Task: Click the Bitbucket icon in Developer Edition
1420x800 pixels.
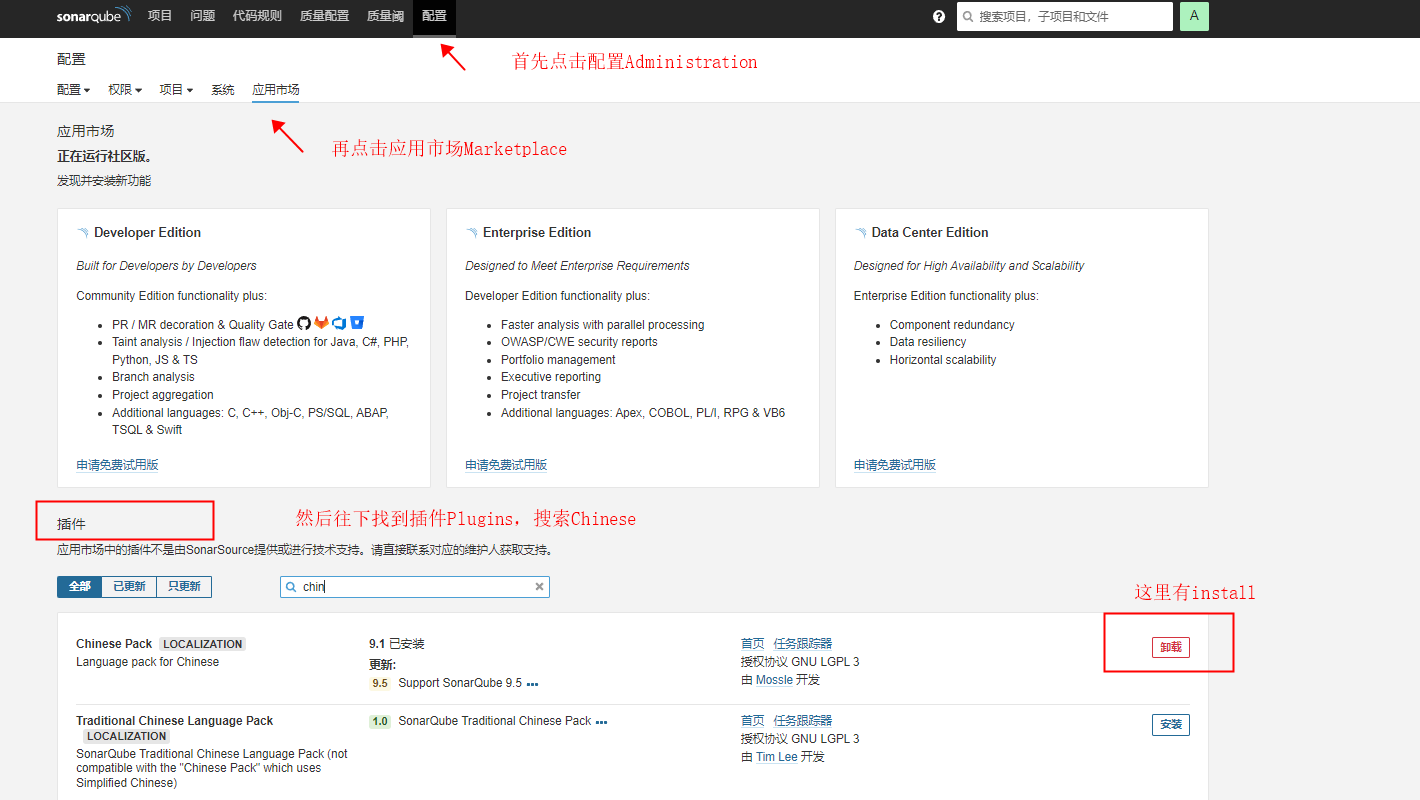Action: (x=357, y=323)
